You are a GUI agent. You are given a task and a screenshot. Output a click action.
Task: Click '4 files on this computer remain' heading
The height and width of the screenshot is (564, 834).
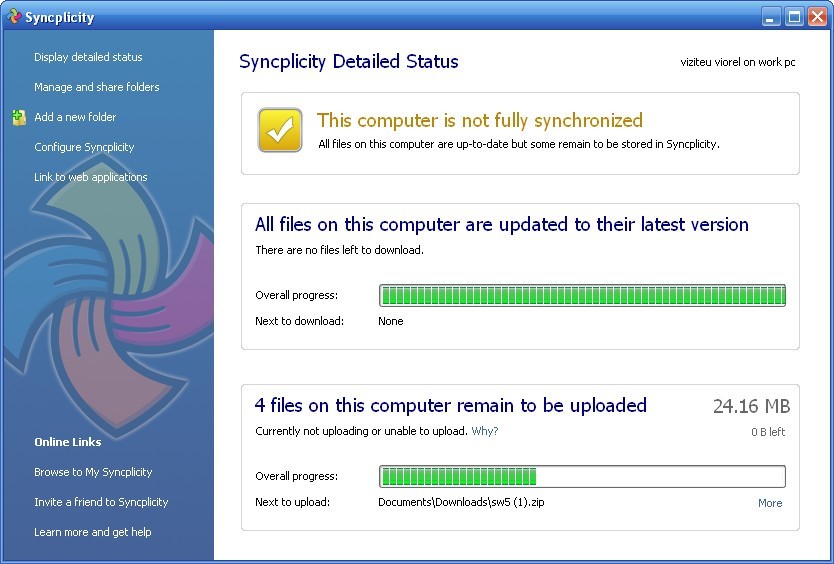(x=451, y=405)
